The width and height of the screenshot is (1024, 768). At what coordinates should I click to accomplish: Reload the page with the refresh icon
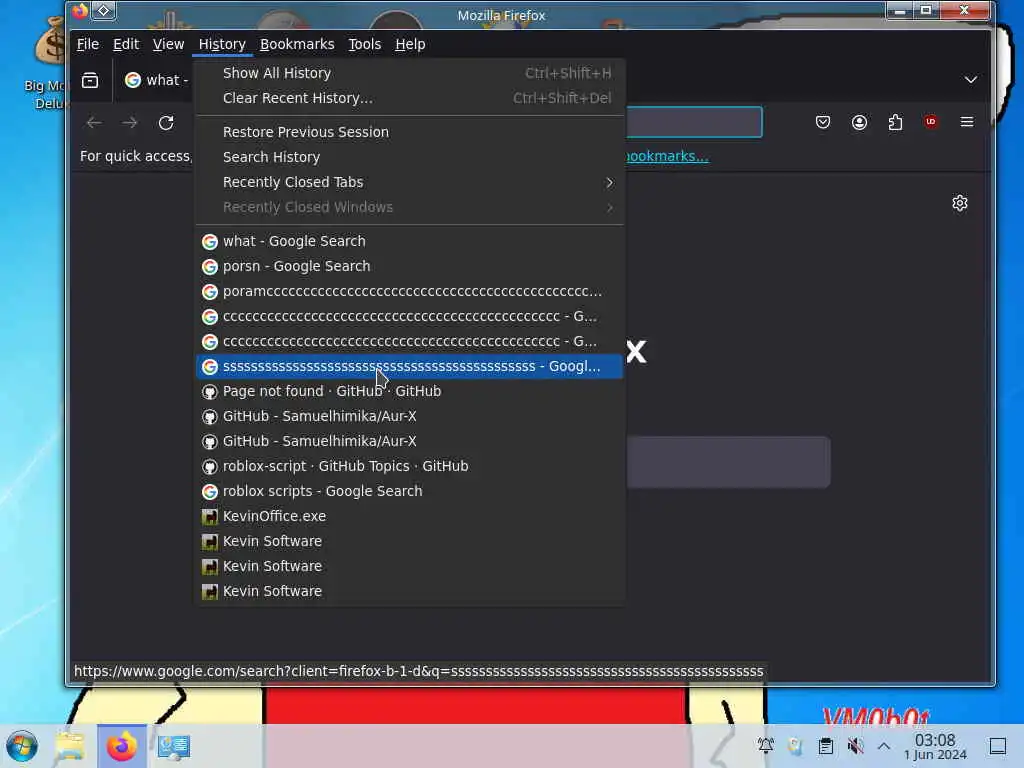[x=166, y=122]
